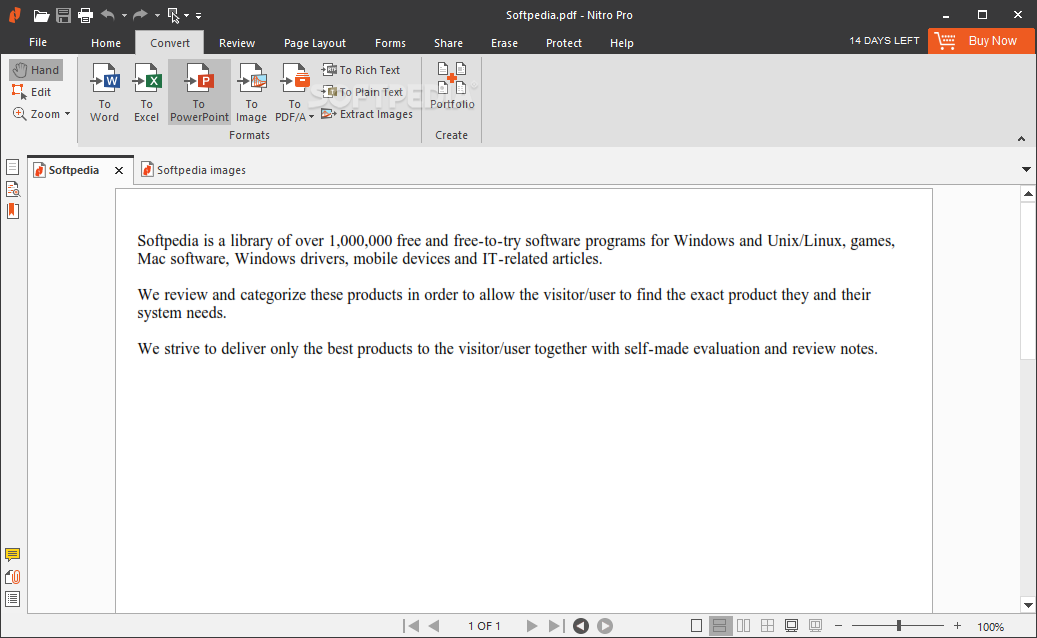Open the Share ribbon tab

(x=448, y=43)
